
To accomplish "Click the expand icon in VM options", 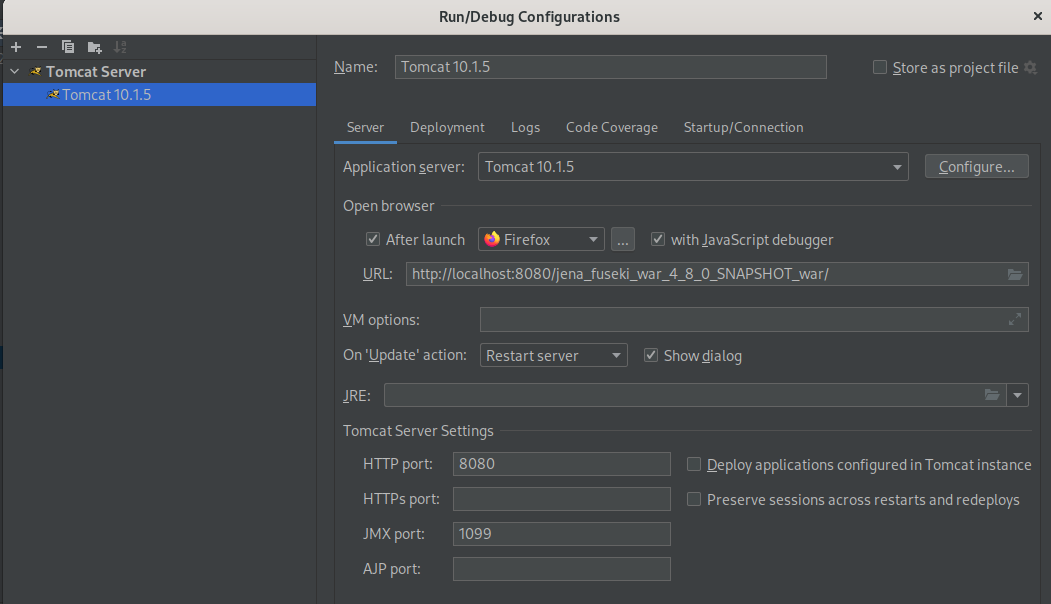I will tap(1015, 320).
